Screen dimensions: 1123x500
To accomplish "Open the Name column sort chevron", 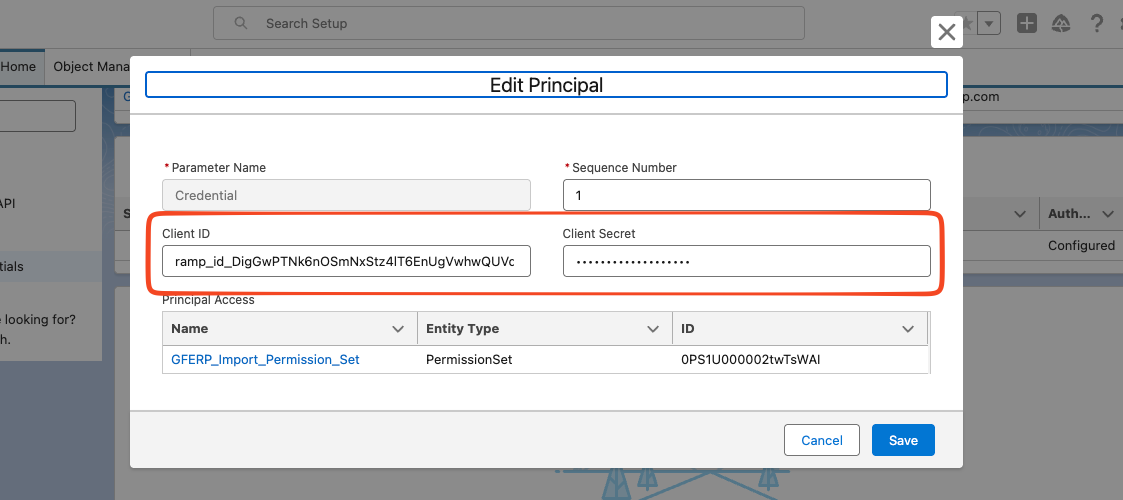I will [398, 329].
